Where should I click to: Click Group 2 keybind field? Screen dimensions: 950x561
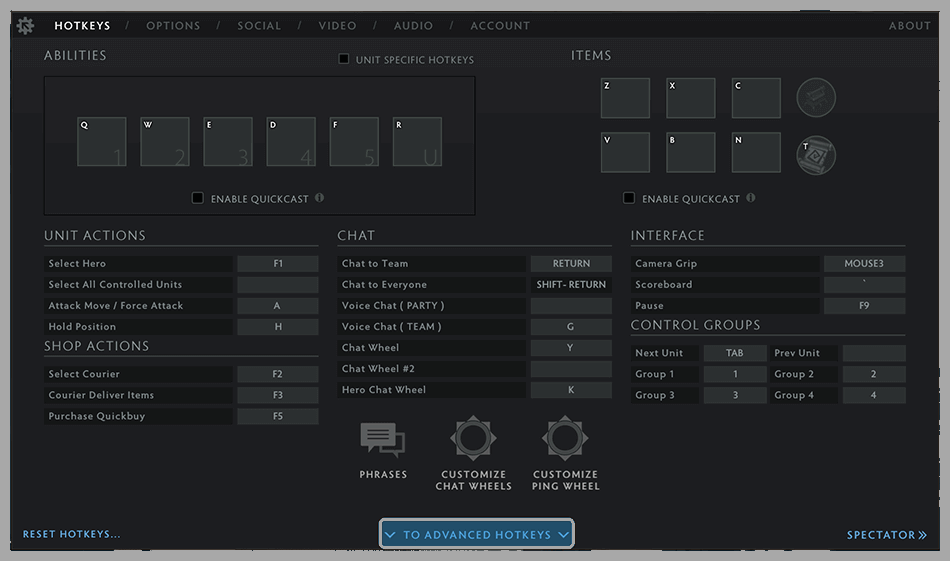tap(874, 374)
